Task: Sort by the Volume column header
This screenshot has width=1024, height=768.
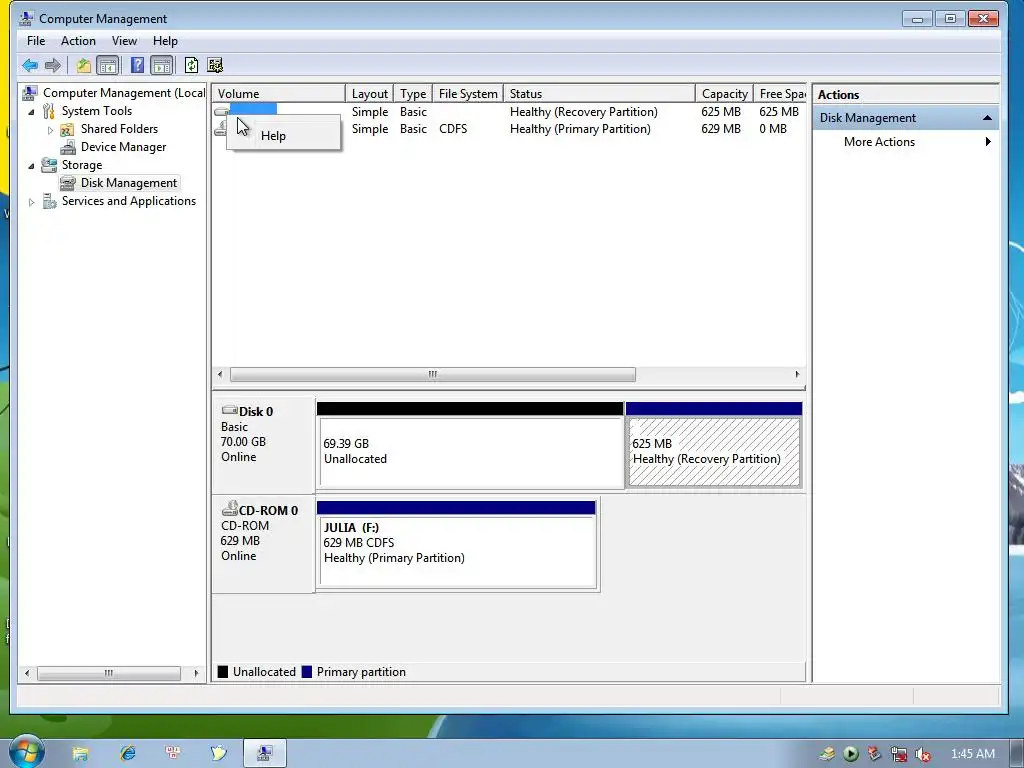Action: point(278,93)
